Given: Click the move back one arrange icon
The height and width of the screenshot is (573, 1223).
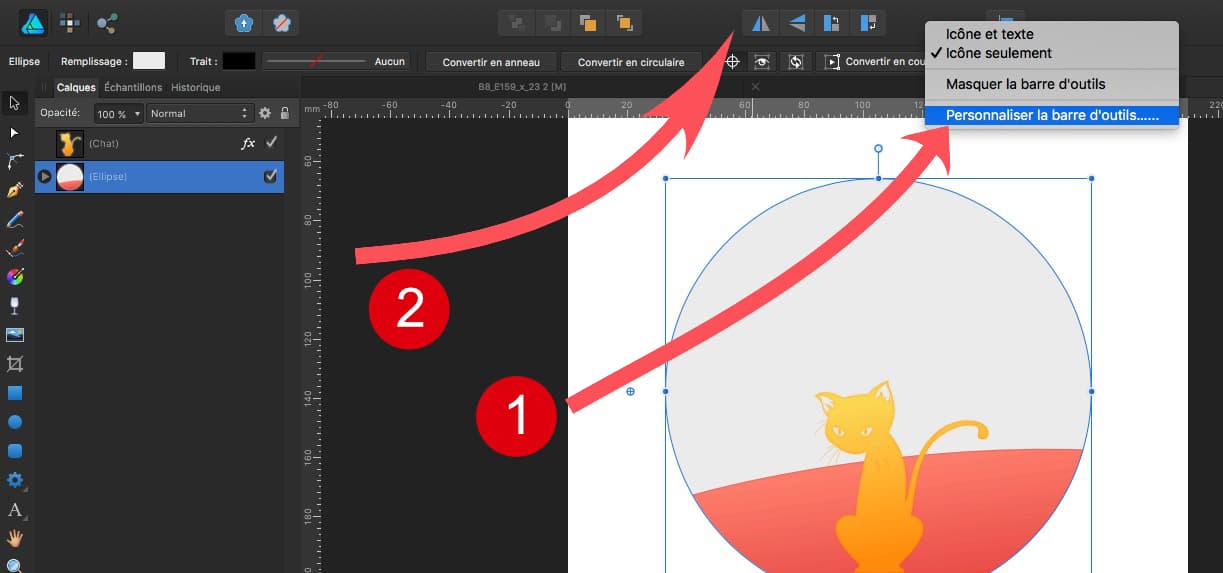Looking at the screenshot, I should pos(552,22).
